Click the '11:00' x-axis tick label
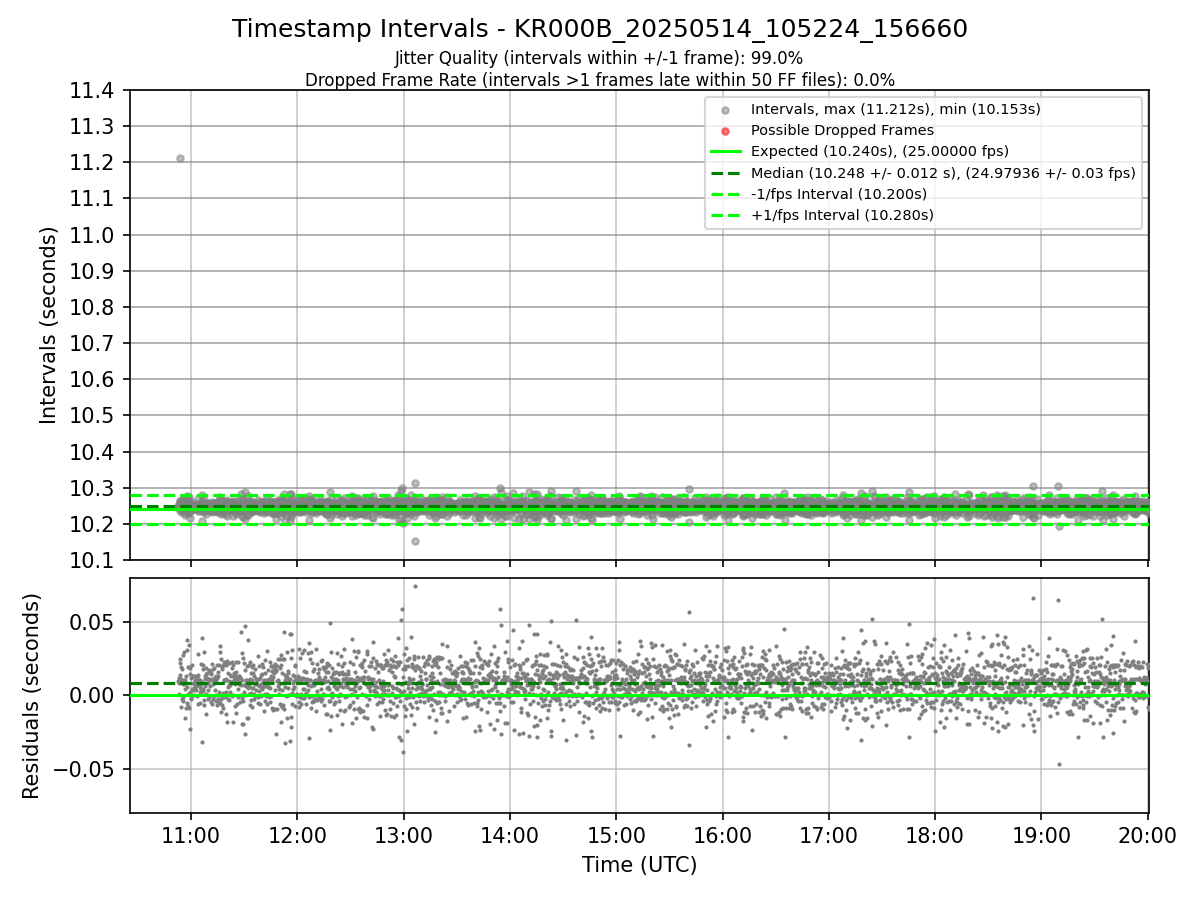This screenshot has height=900, width=1200. point(191,834)
